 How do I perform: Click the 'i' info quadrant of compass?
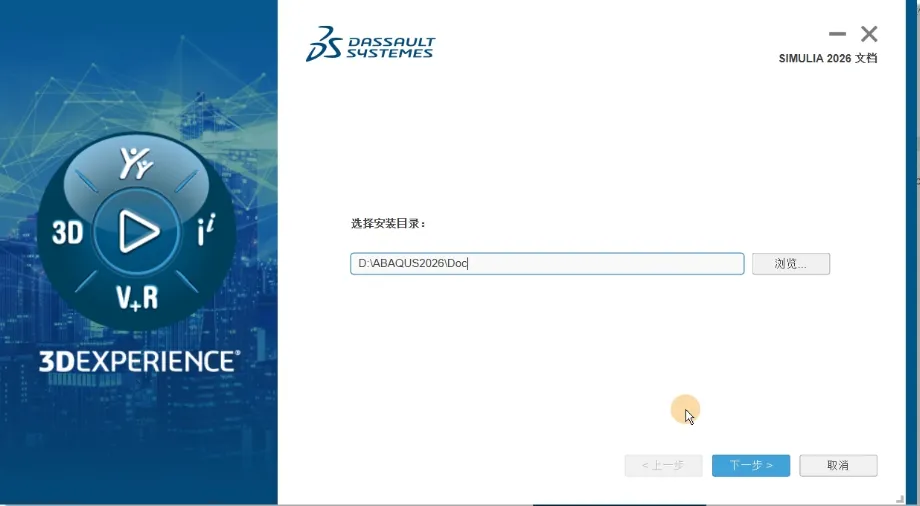pos(206,230)
